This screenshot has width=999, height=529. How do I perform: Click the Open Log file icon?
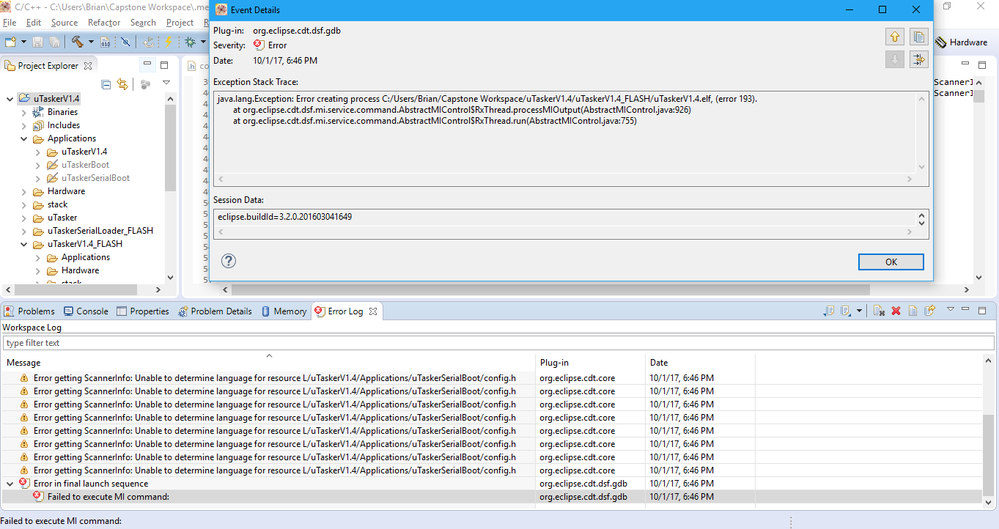912,311
